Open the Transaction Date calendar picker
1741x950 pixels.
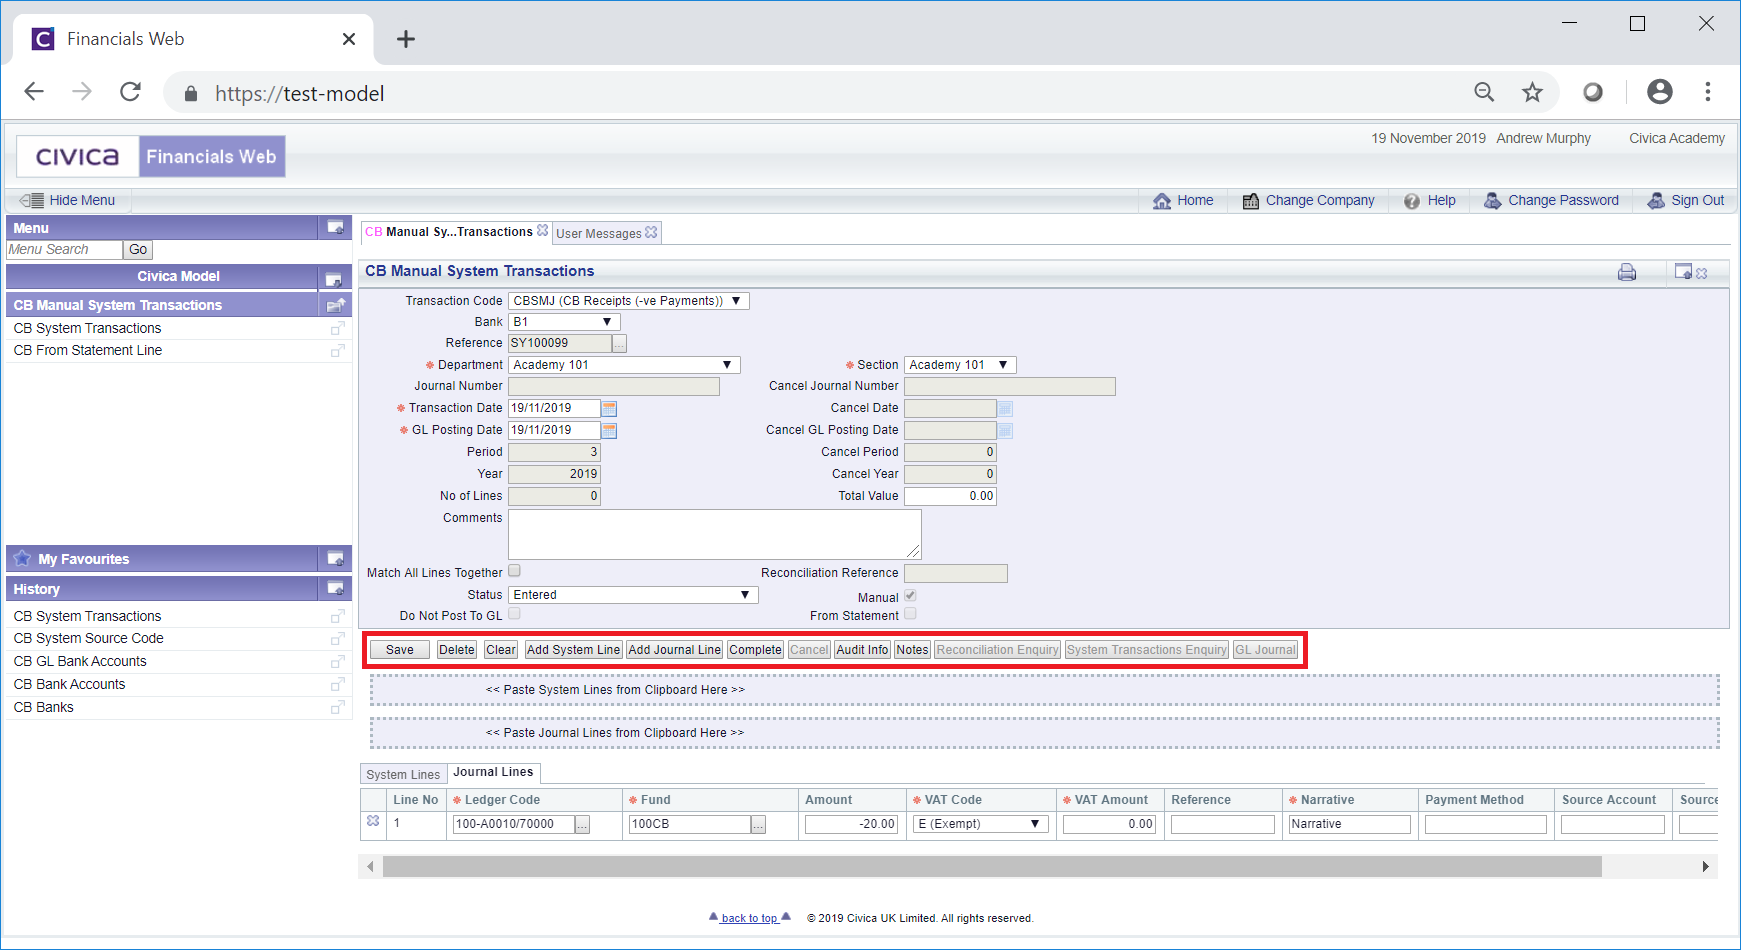pyautogui.click(x=609, y=408)
